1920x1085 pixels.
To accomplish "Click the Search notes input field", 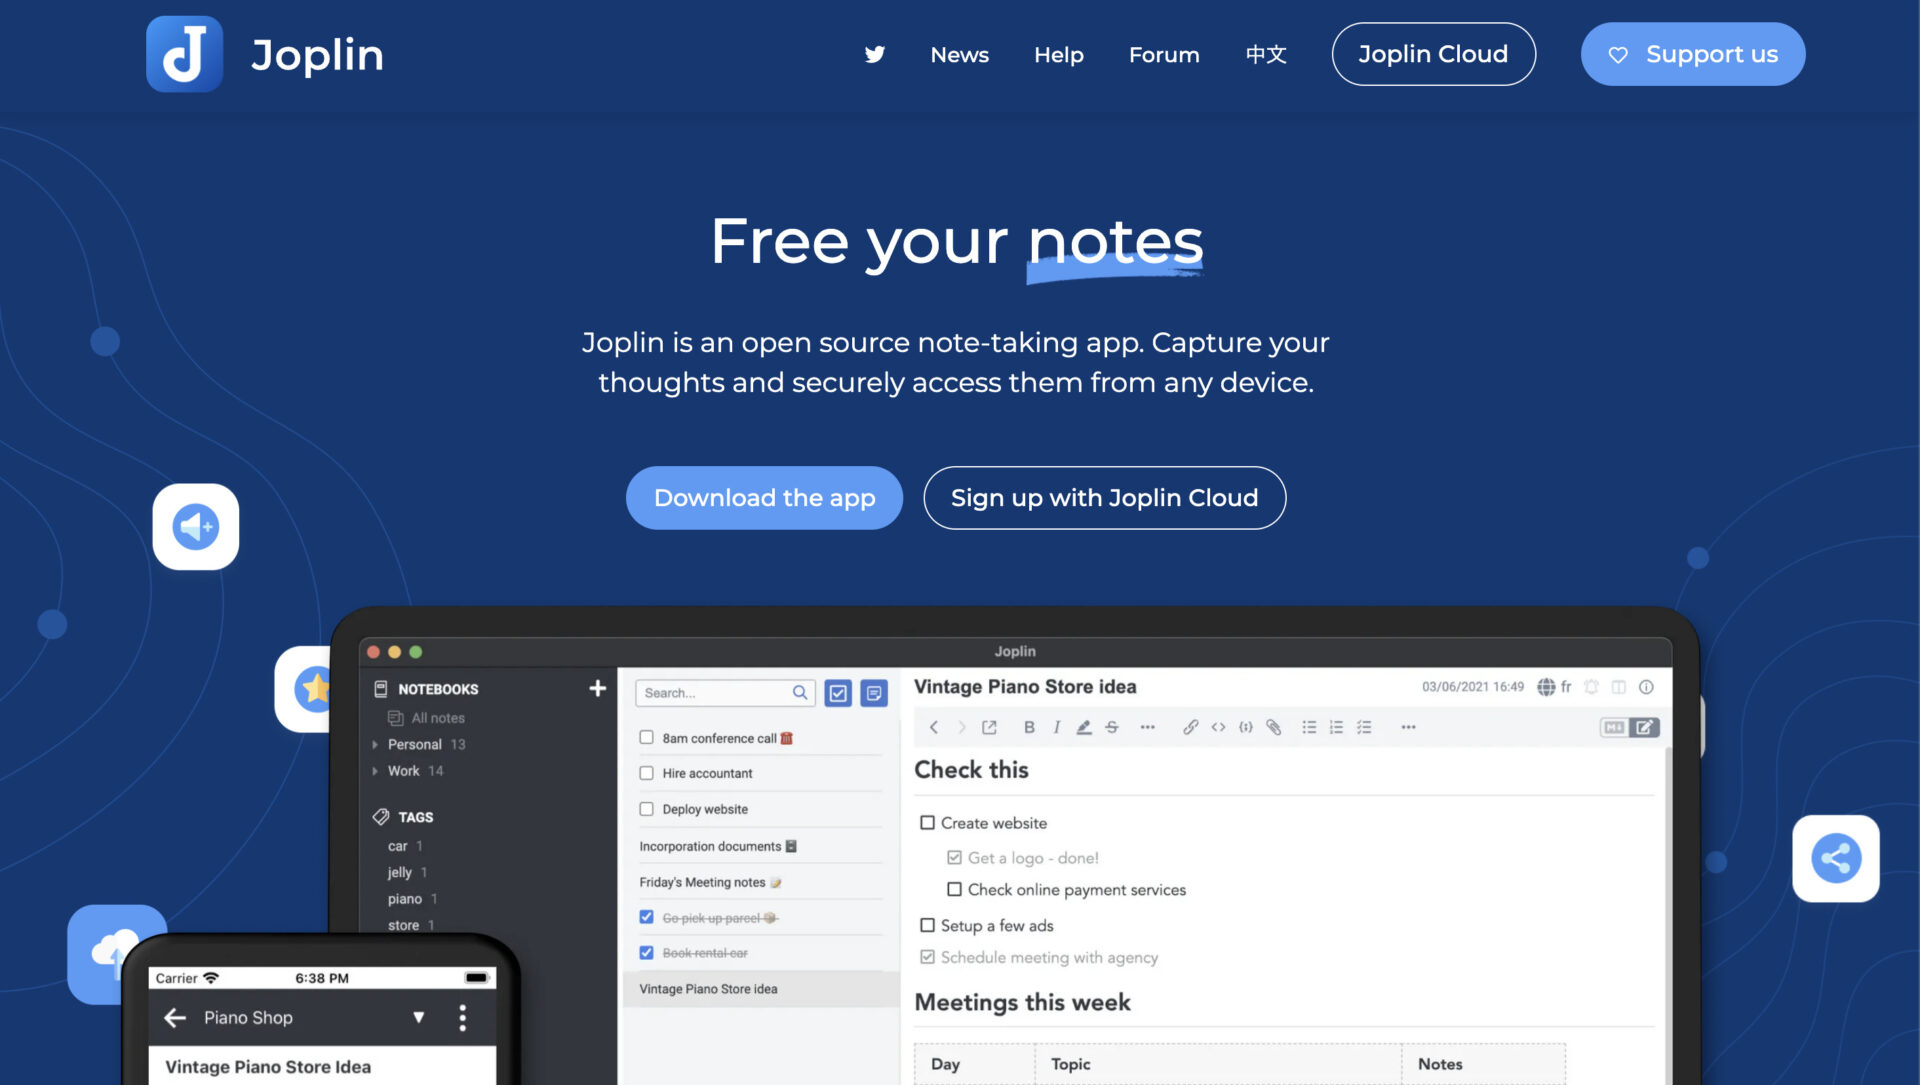I will pyautogui.click(x=714, y=693).
